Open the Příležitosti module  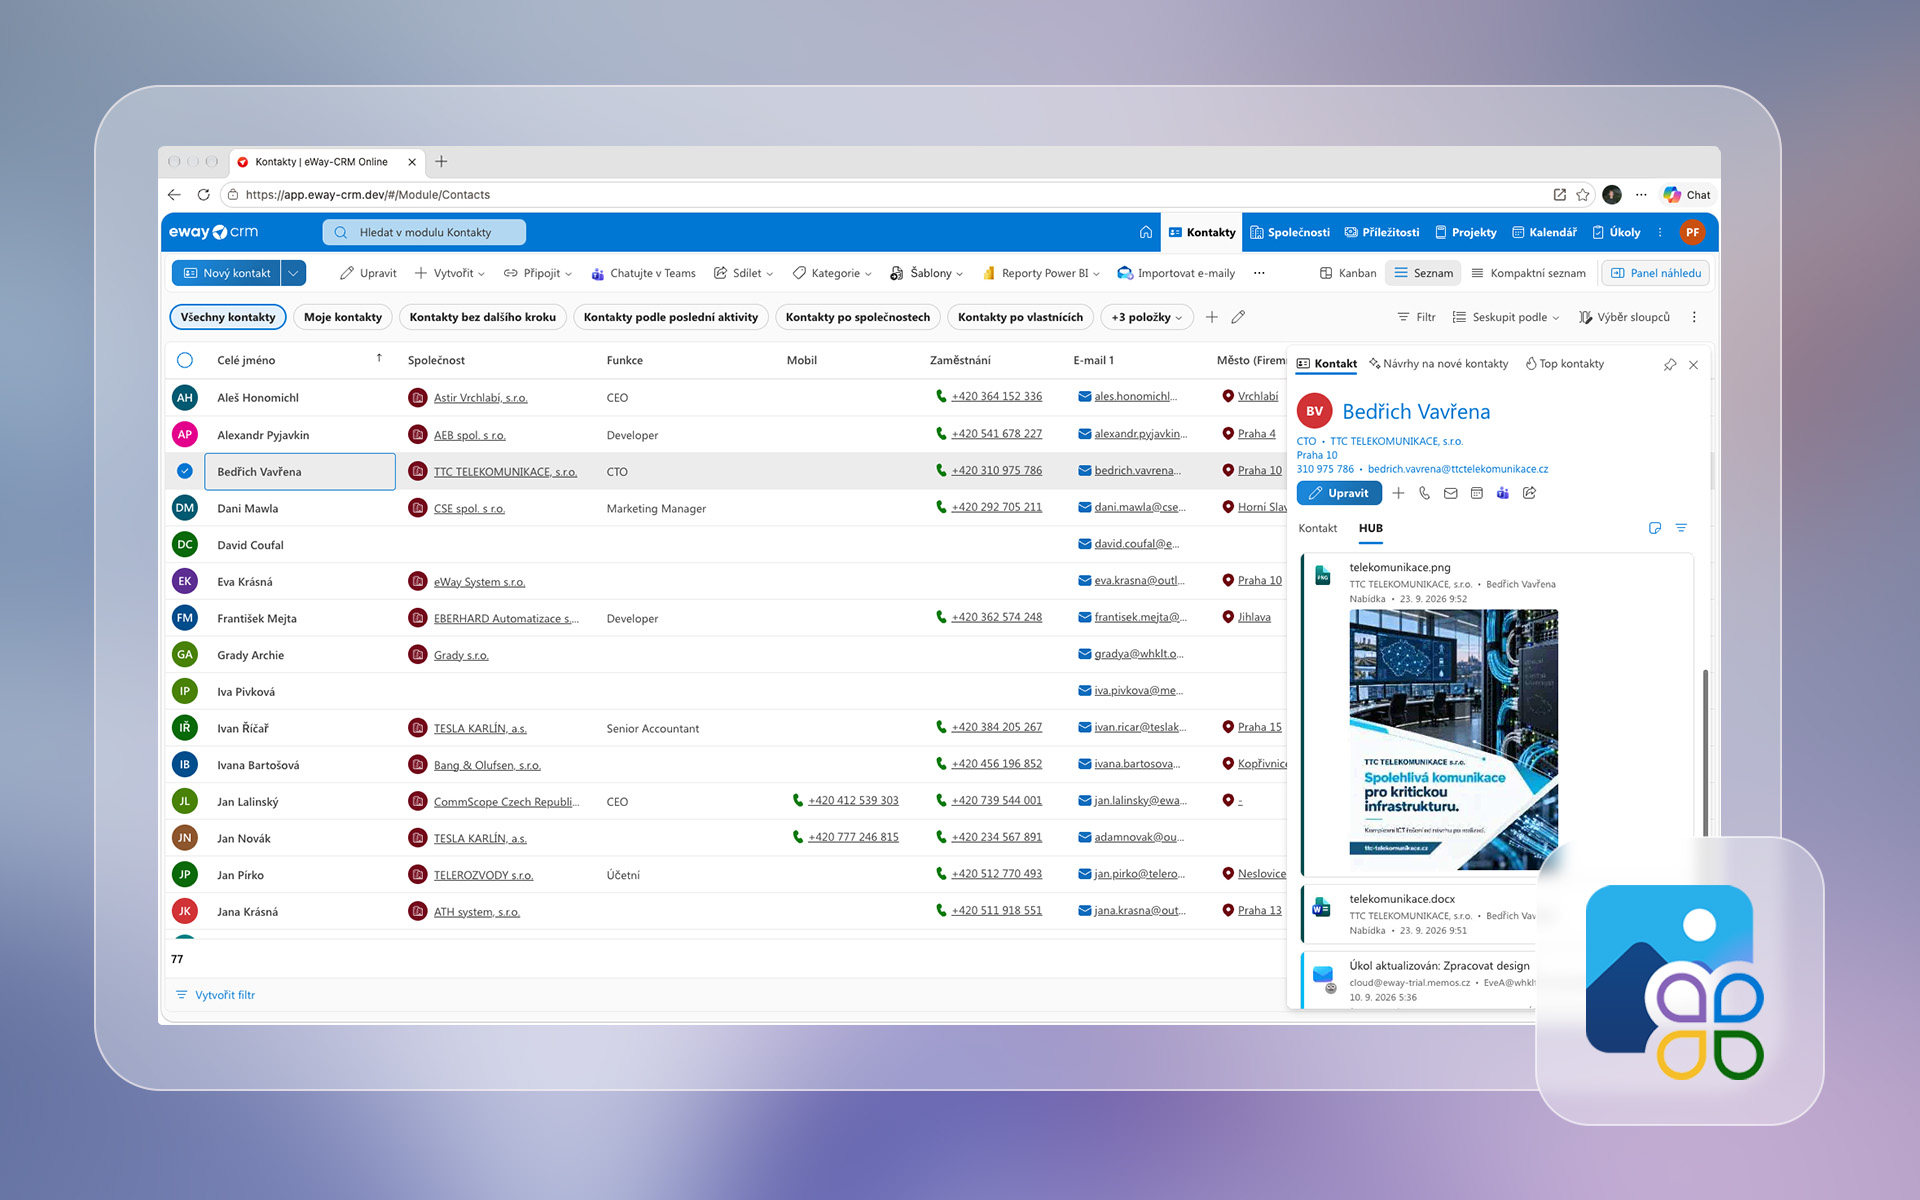pos(1381,232)
